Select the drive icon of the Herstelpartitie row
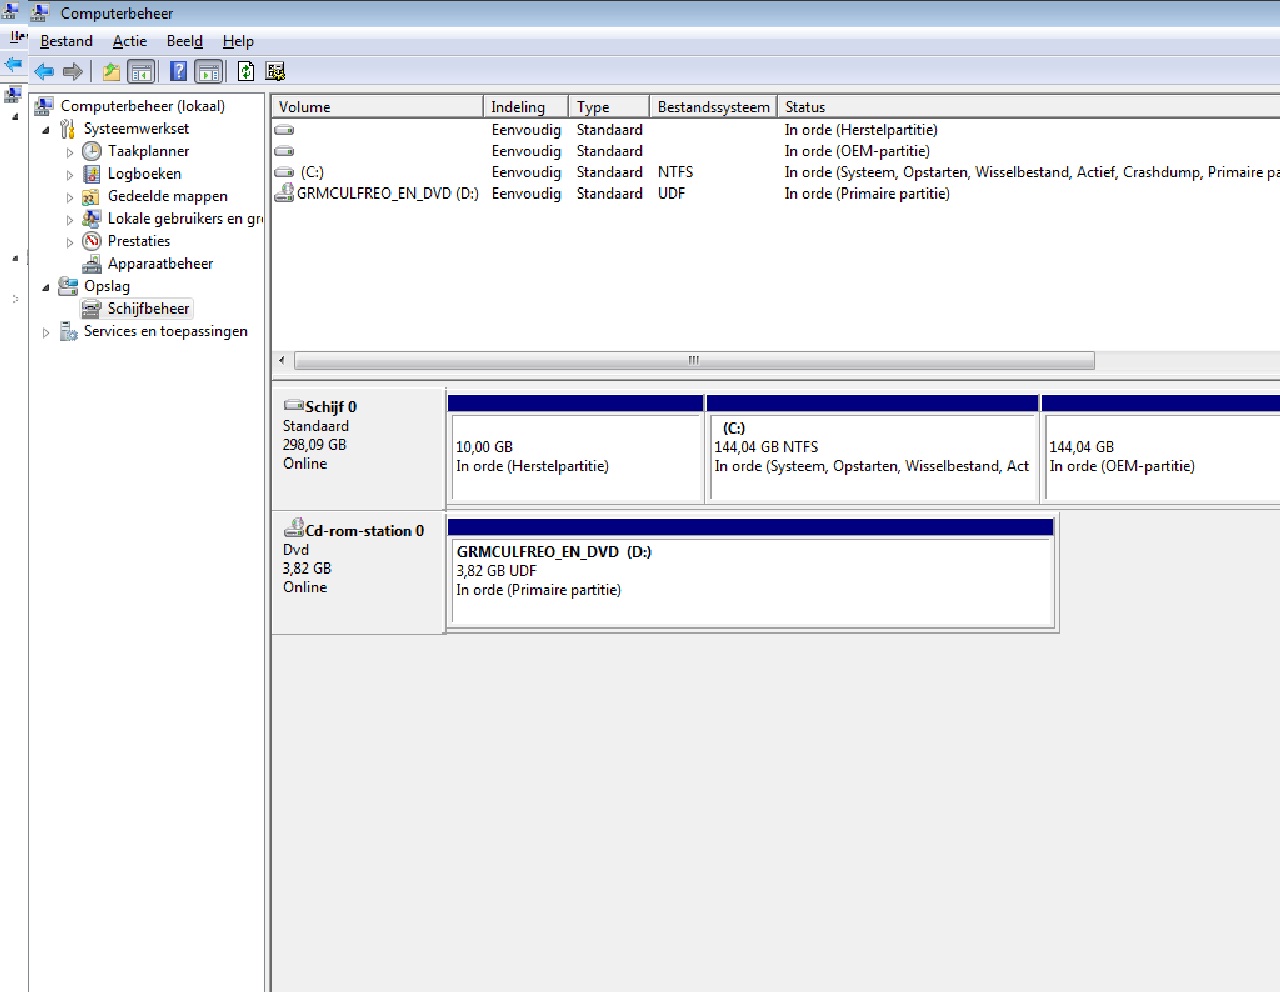 click(x=284, y=130)
